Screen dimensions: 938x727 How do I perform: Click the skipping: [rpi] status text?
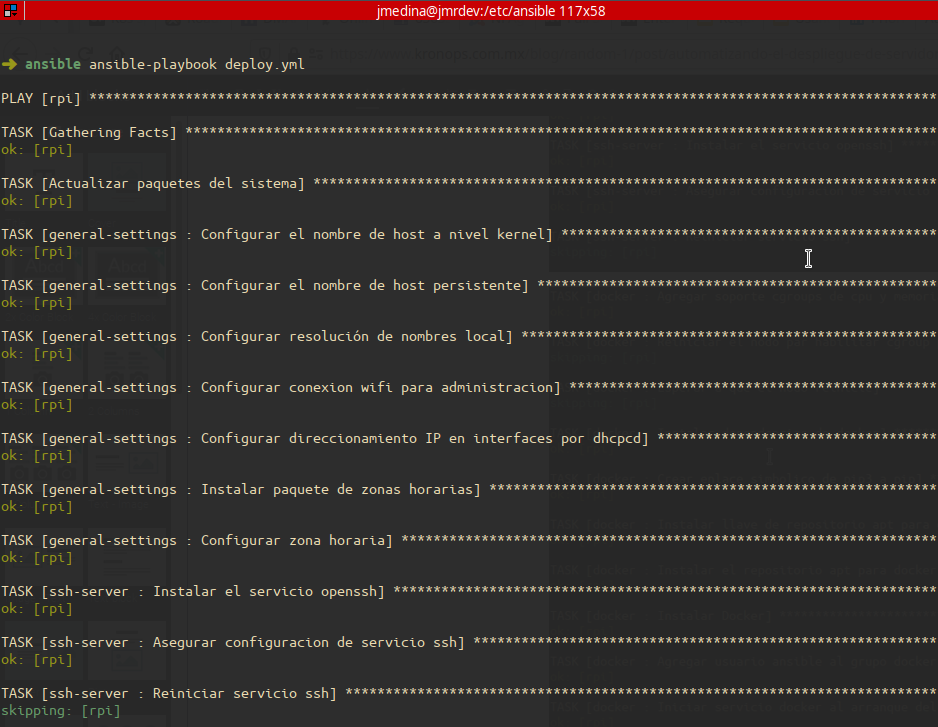coord(60,710)
